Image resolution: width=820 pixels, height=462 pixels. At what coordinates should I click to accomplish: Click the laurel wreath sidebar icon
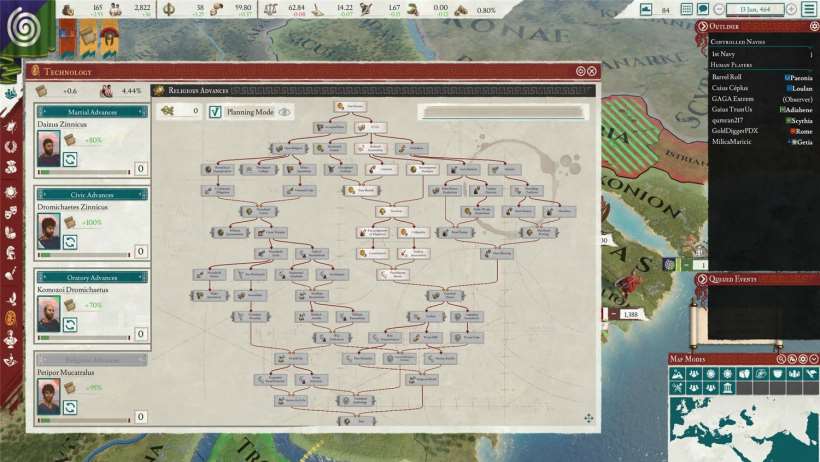(x=10, y=145)
